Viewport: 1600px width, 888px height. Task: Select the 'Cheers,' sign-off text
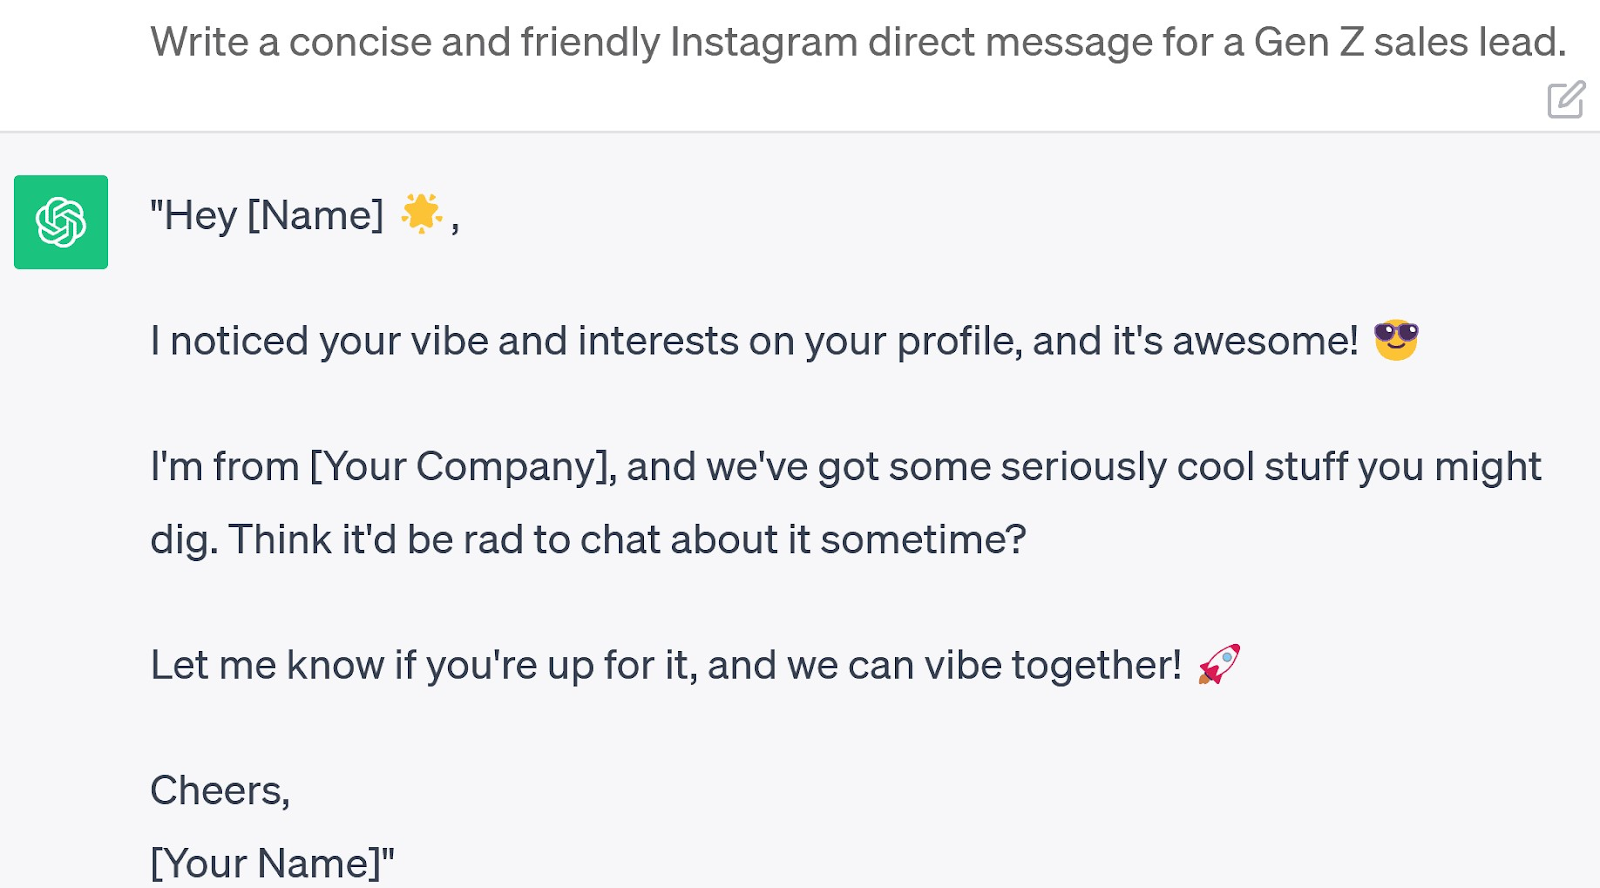click(x=220, y=789)
